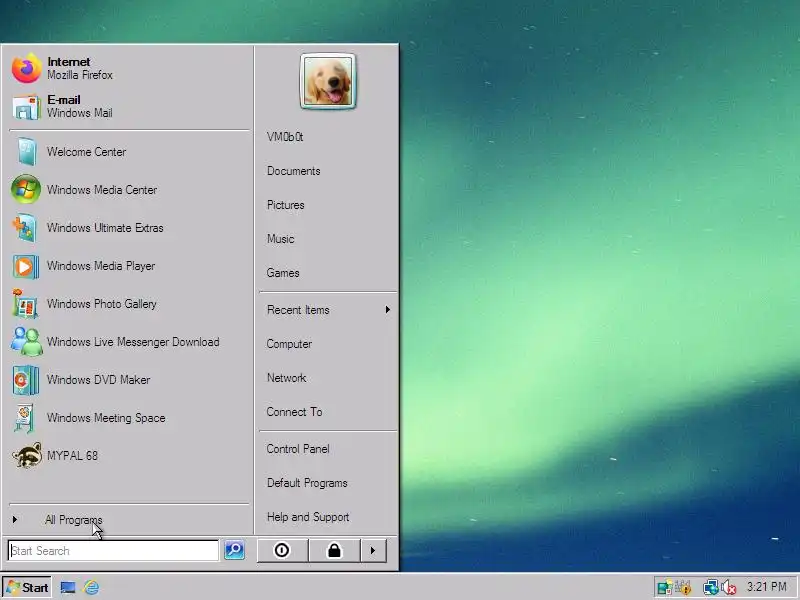800x600 pixels.
Task: Expand the Recent Items submenu
Action: pos(328,310)
